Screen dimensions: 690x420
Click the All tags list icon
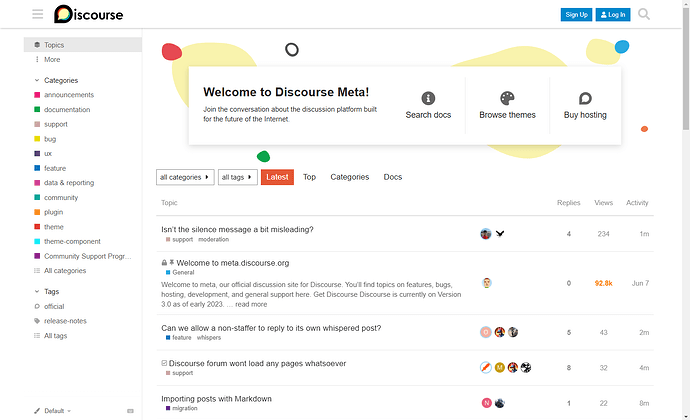point(37,336)
